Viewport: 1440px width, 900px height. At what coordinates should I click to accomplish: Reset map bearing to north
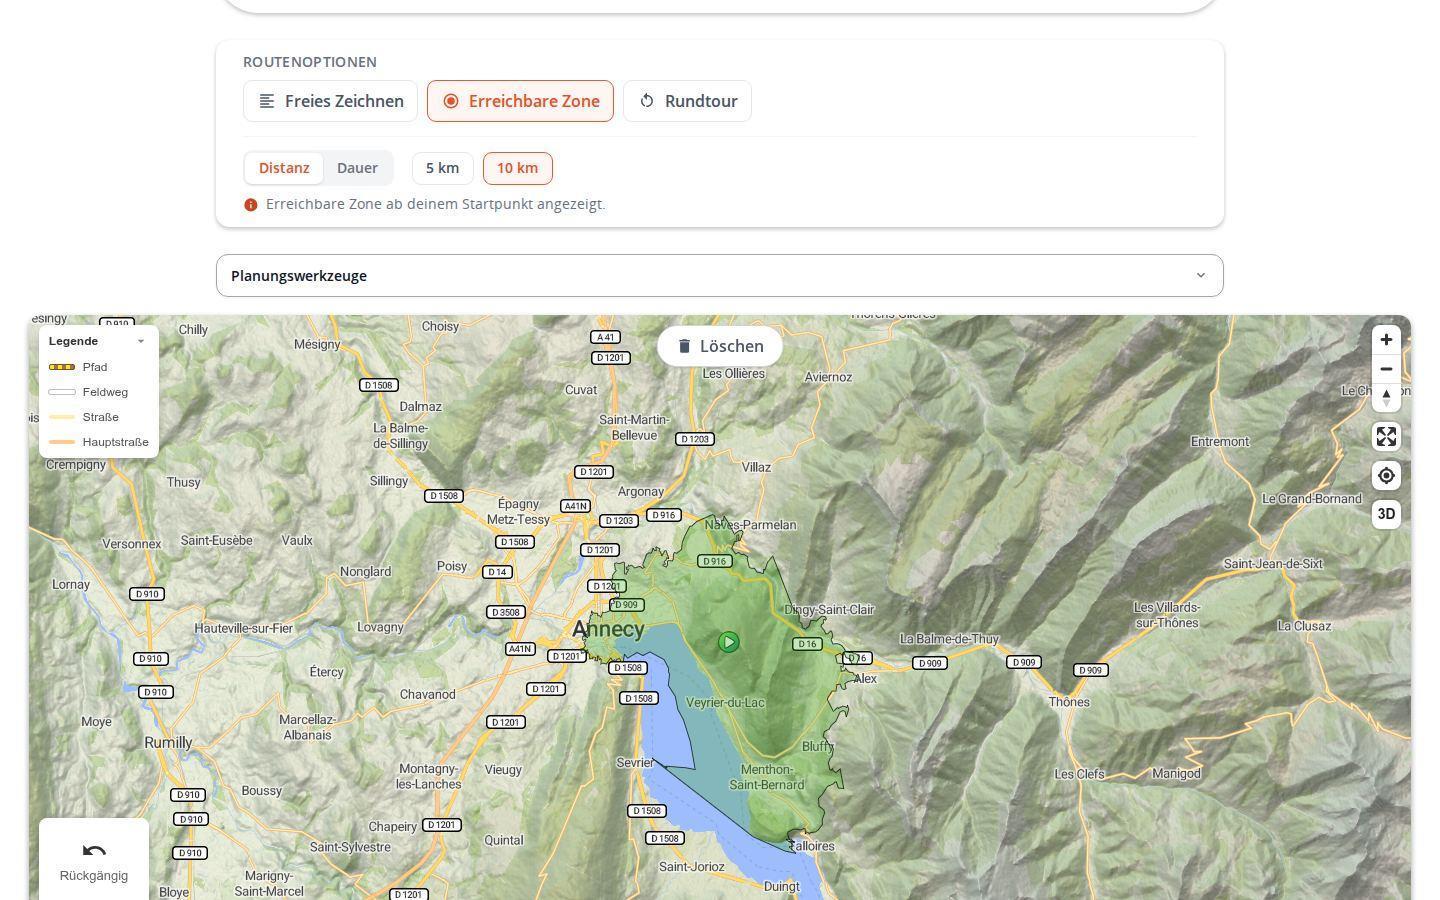pyautogui.click(x=1386, y=398)
